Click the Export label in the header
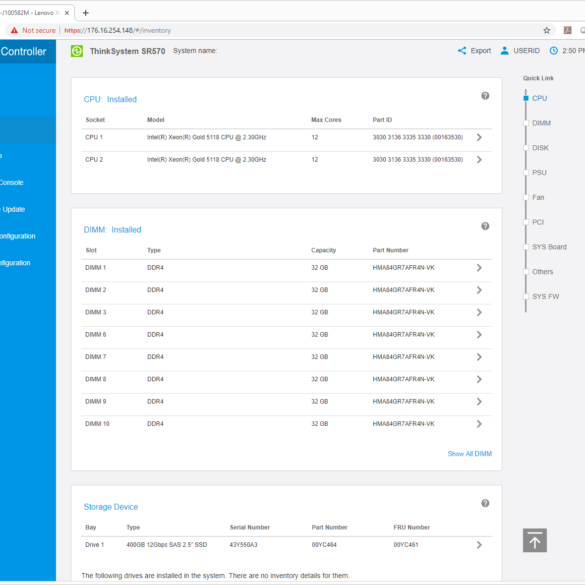This screenshot has width=585, height=585. coord(481,51)
